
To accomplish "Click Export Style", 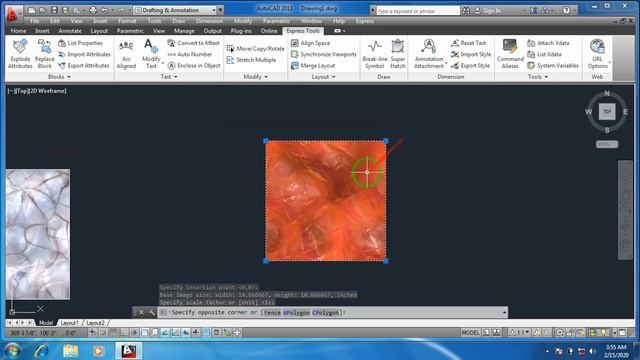I will (471, 65).
